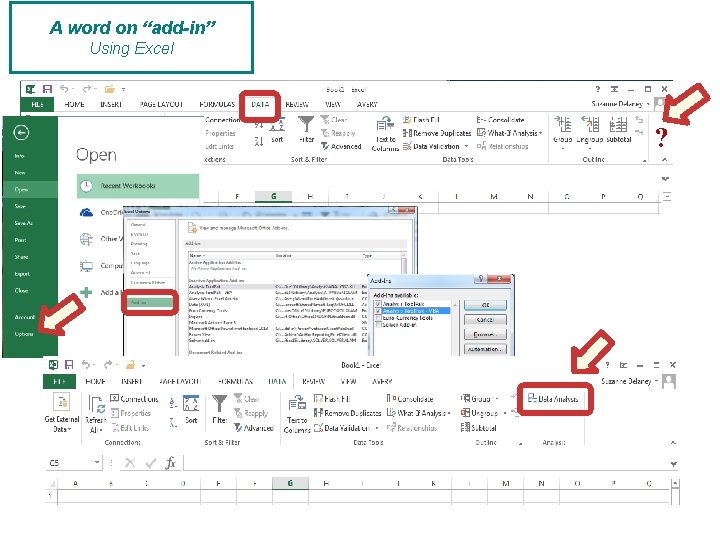Select column G header in lower worksheet

pos(290,483)
